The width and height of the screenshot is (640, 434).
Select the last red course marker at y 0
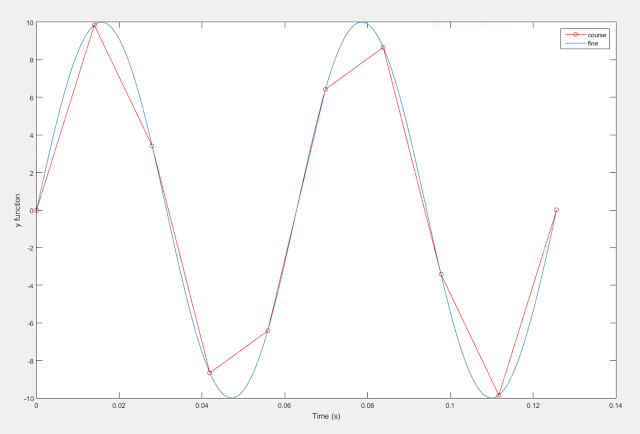click(556, 210)
